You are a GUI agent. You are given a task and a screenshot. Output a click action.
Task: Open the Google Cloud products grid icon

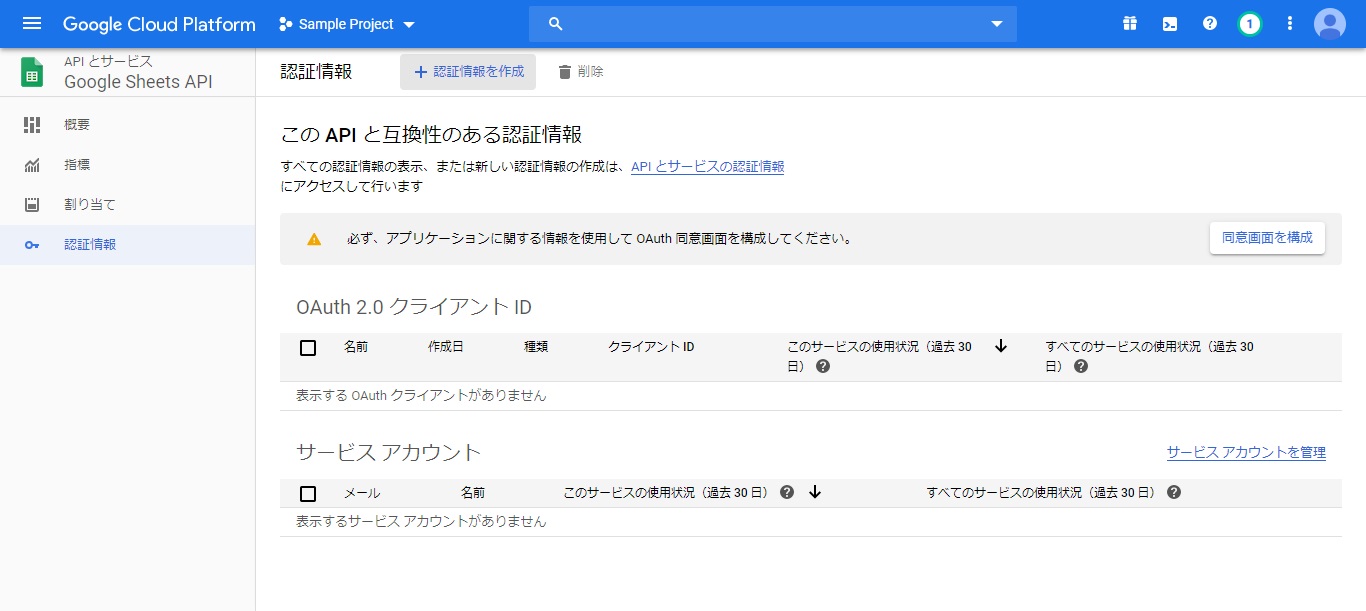[x=1129, y=22]
